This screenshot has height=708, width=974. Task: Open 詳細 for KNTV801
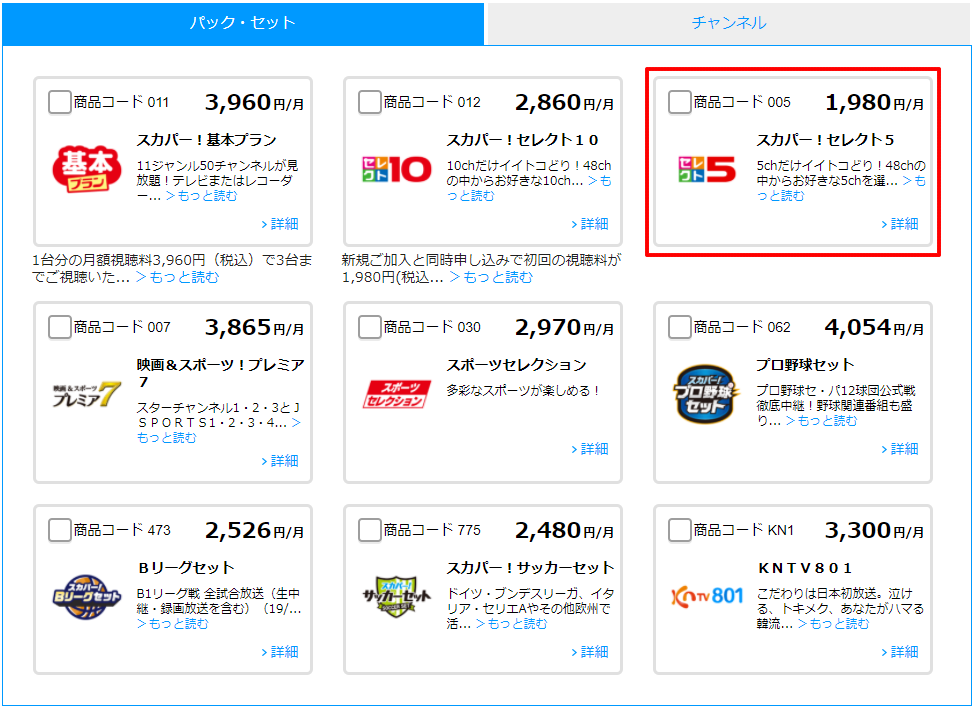(x=900, y=651)
